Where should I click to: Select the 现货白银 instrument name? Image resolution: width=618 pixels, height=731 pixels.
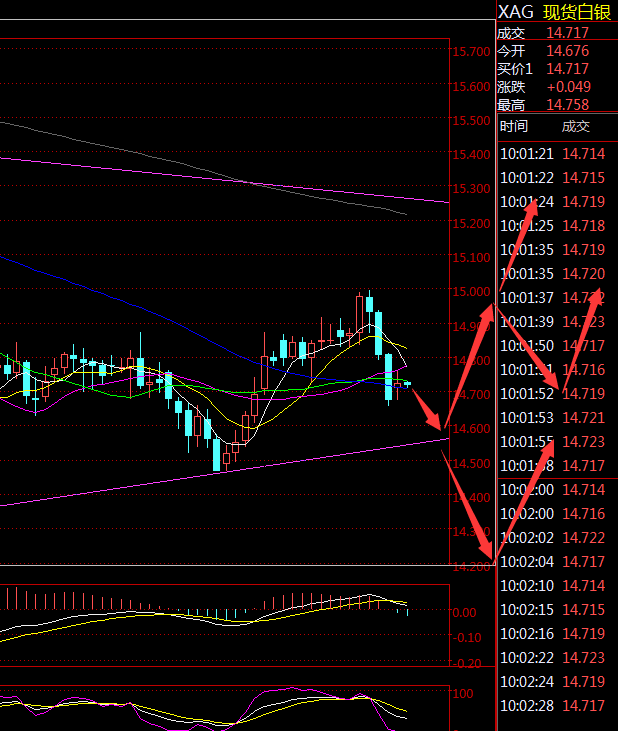(577, 12)
